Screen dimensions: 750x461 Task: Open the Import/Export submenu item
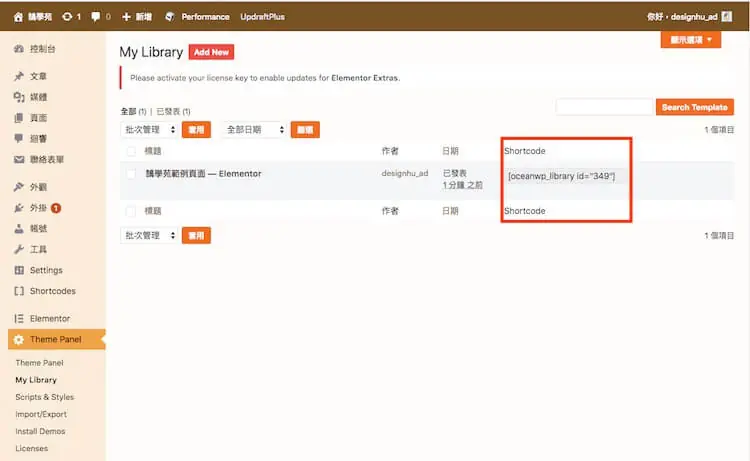point(41,414)
